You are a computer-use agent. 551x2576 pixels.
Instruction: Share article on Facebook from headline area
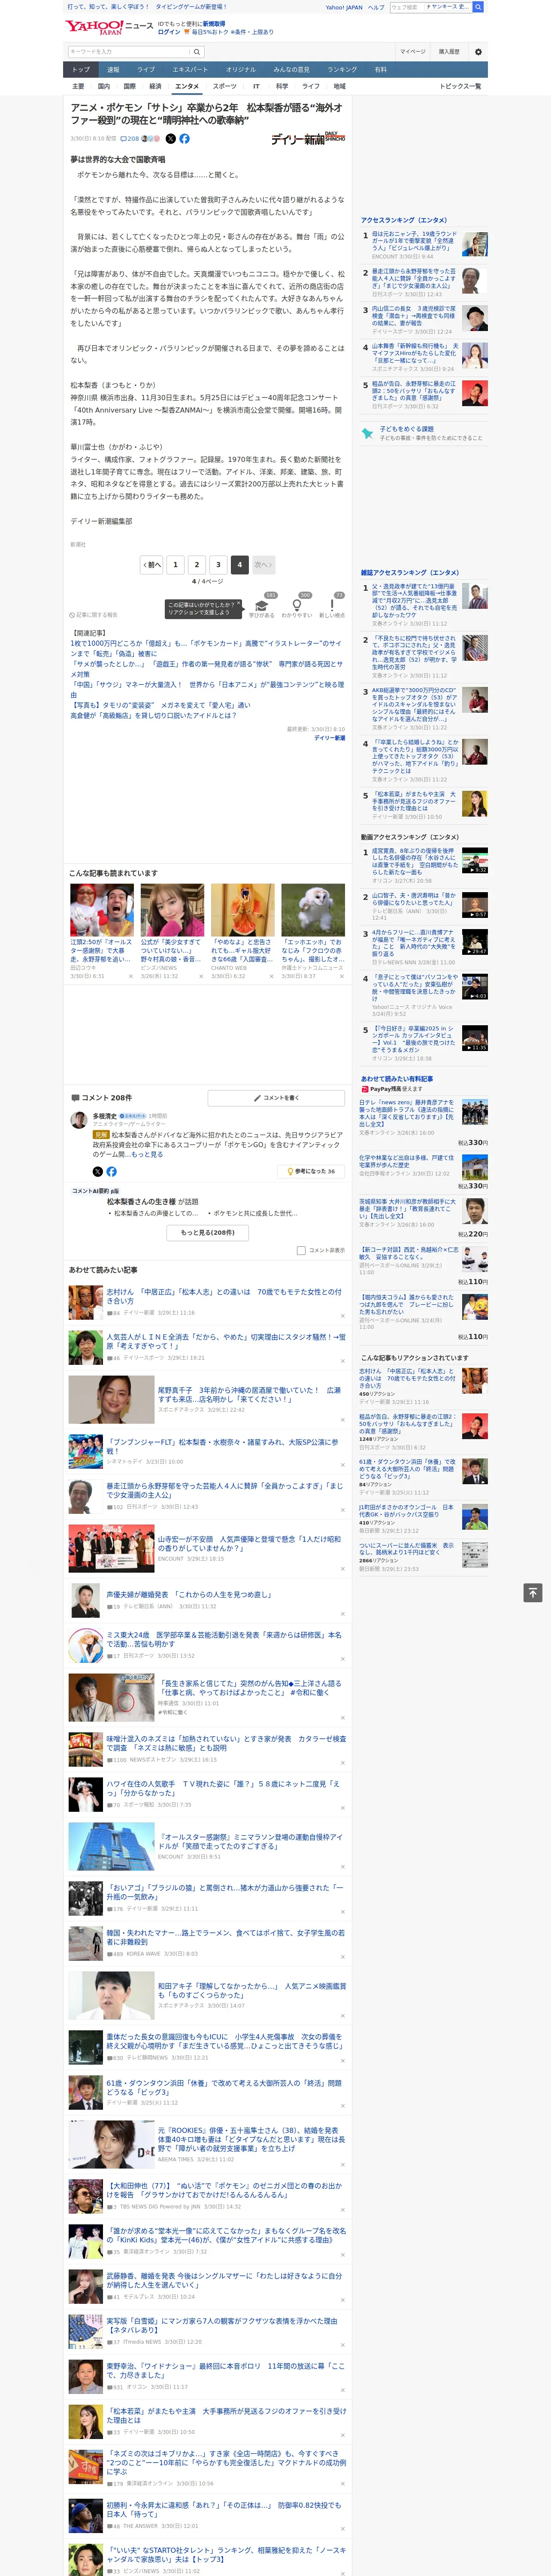pos(184,139)
